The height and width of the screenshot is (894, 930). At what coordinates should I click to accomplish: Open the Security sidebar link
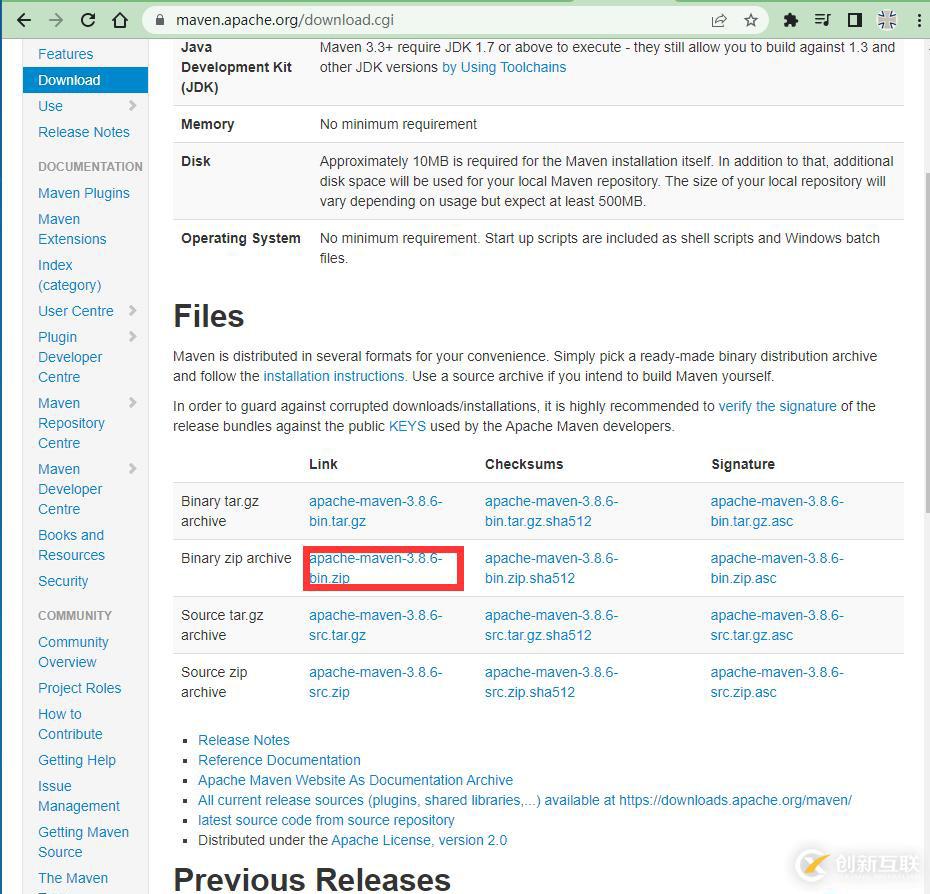pyautogui.click(x=63, y=581)
